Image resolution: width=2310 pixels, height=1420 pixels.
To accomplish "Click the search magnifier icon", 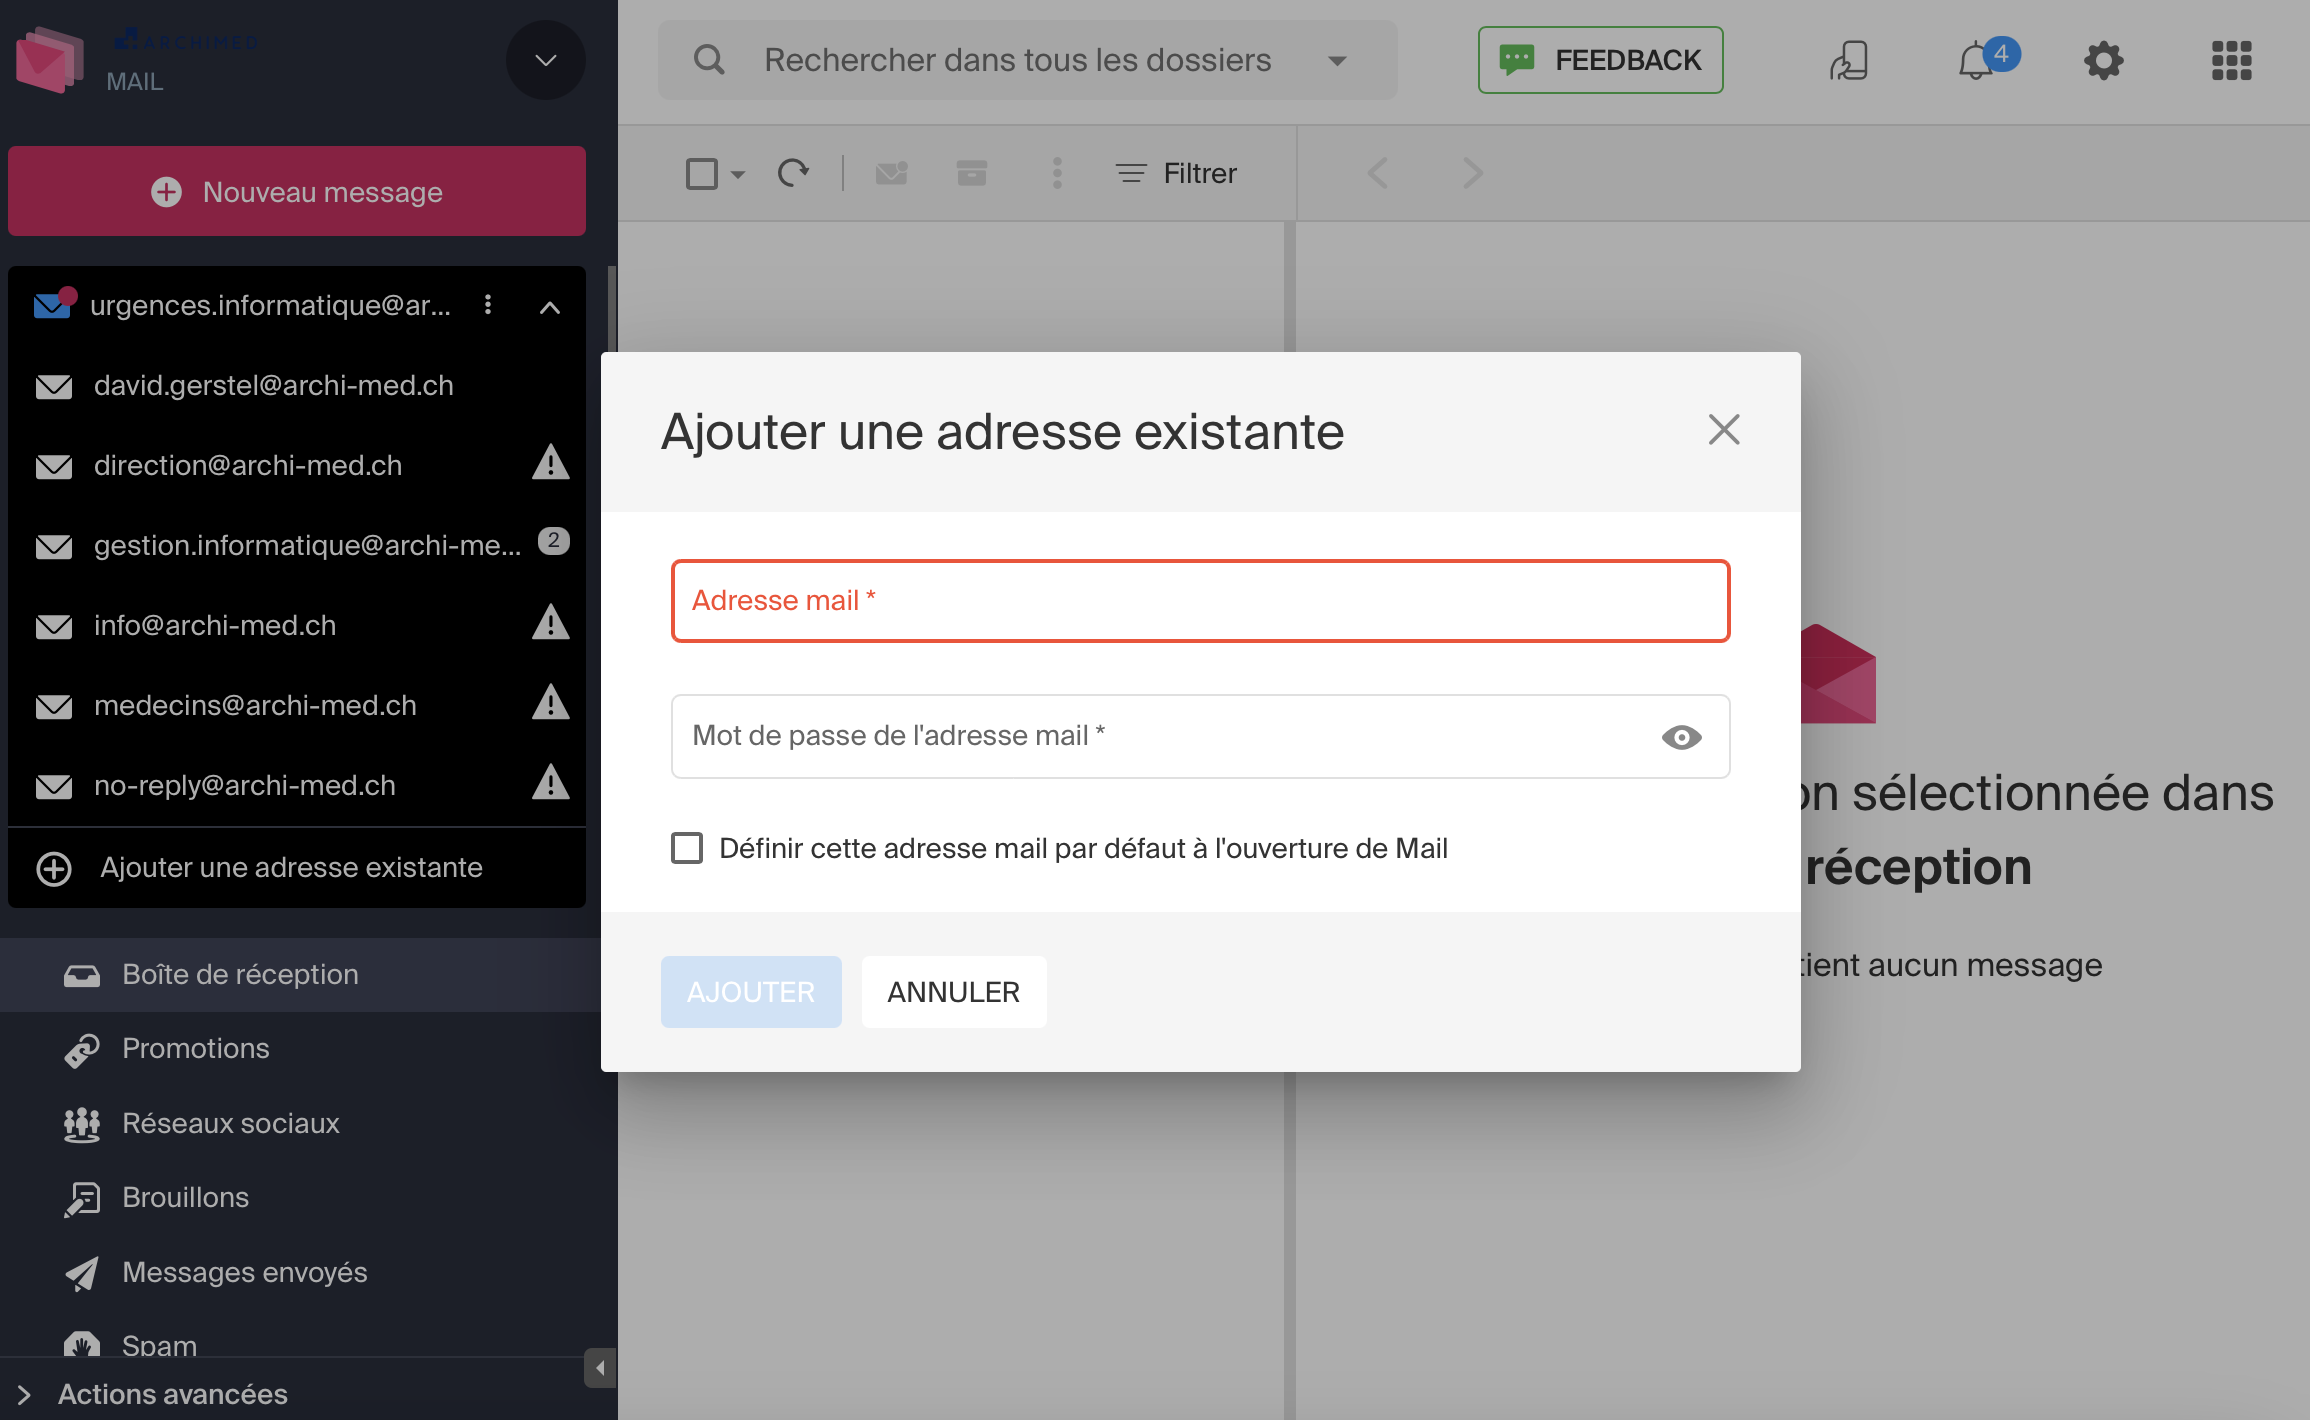I will coord(709,60).
